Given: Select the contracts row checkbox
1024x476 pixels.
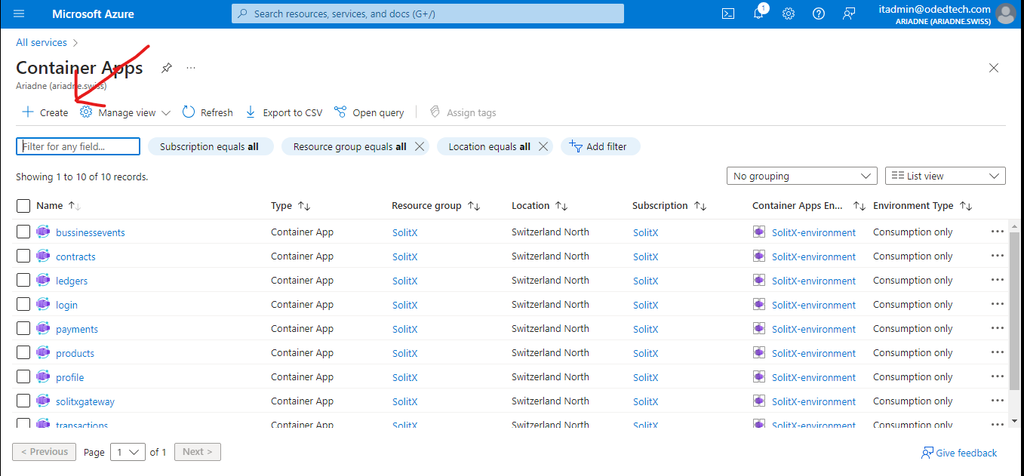Looking at the screenshot, I should (24, 256).
